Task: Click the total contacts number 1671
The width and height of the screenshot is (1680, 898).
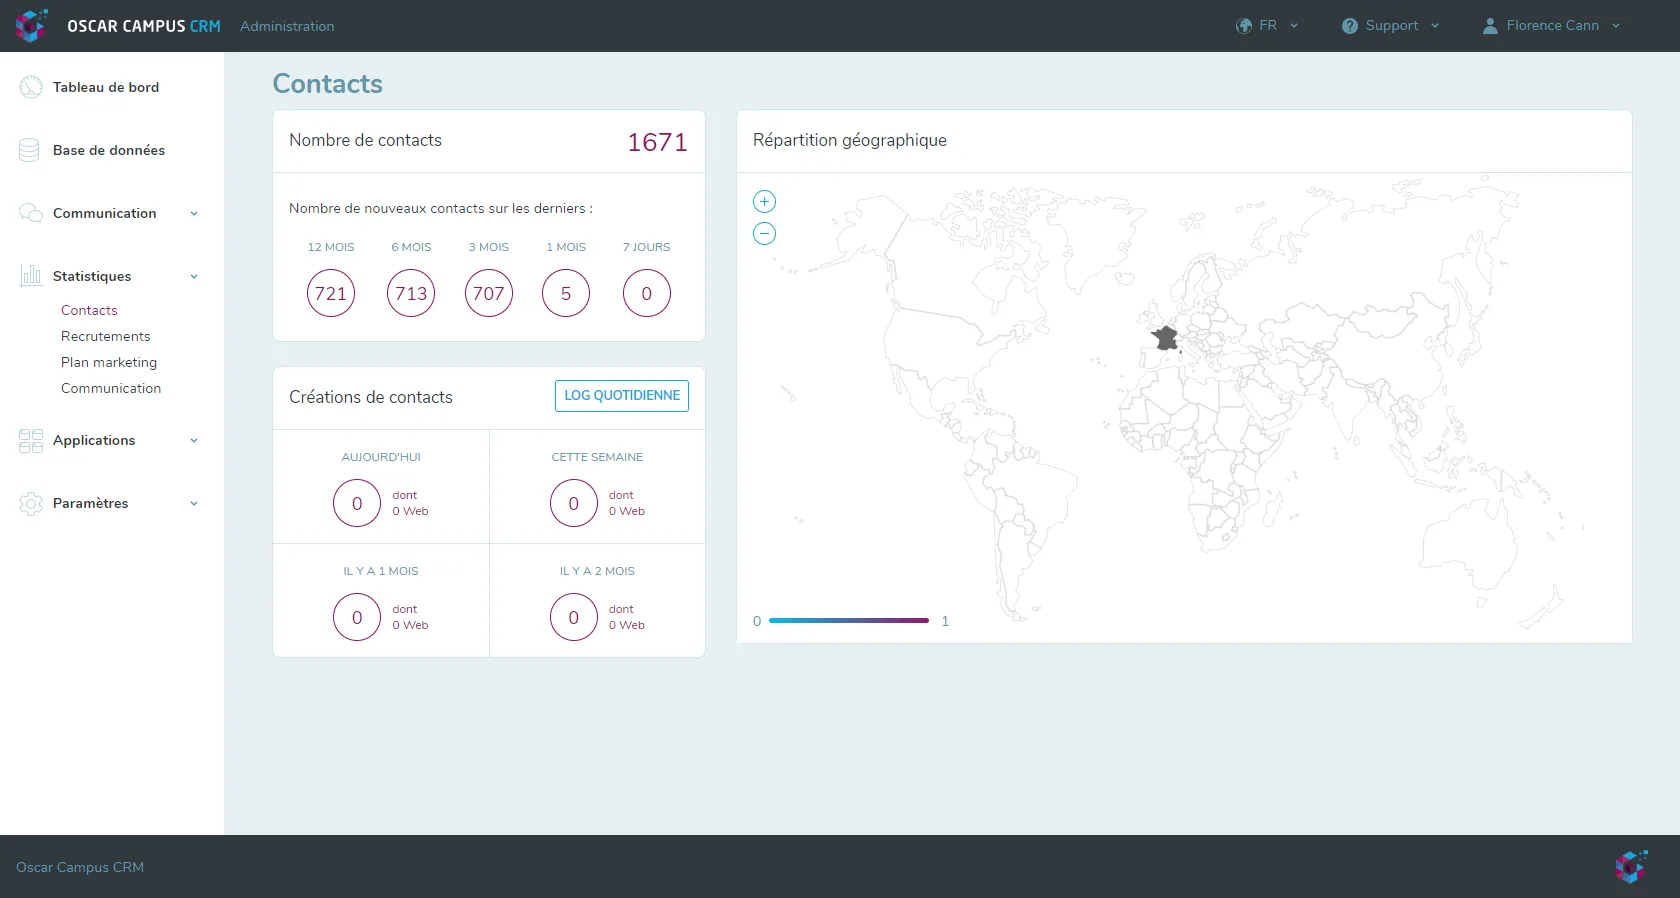Action: tap(657, 142)
